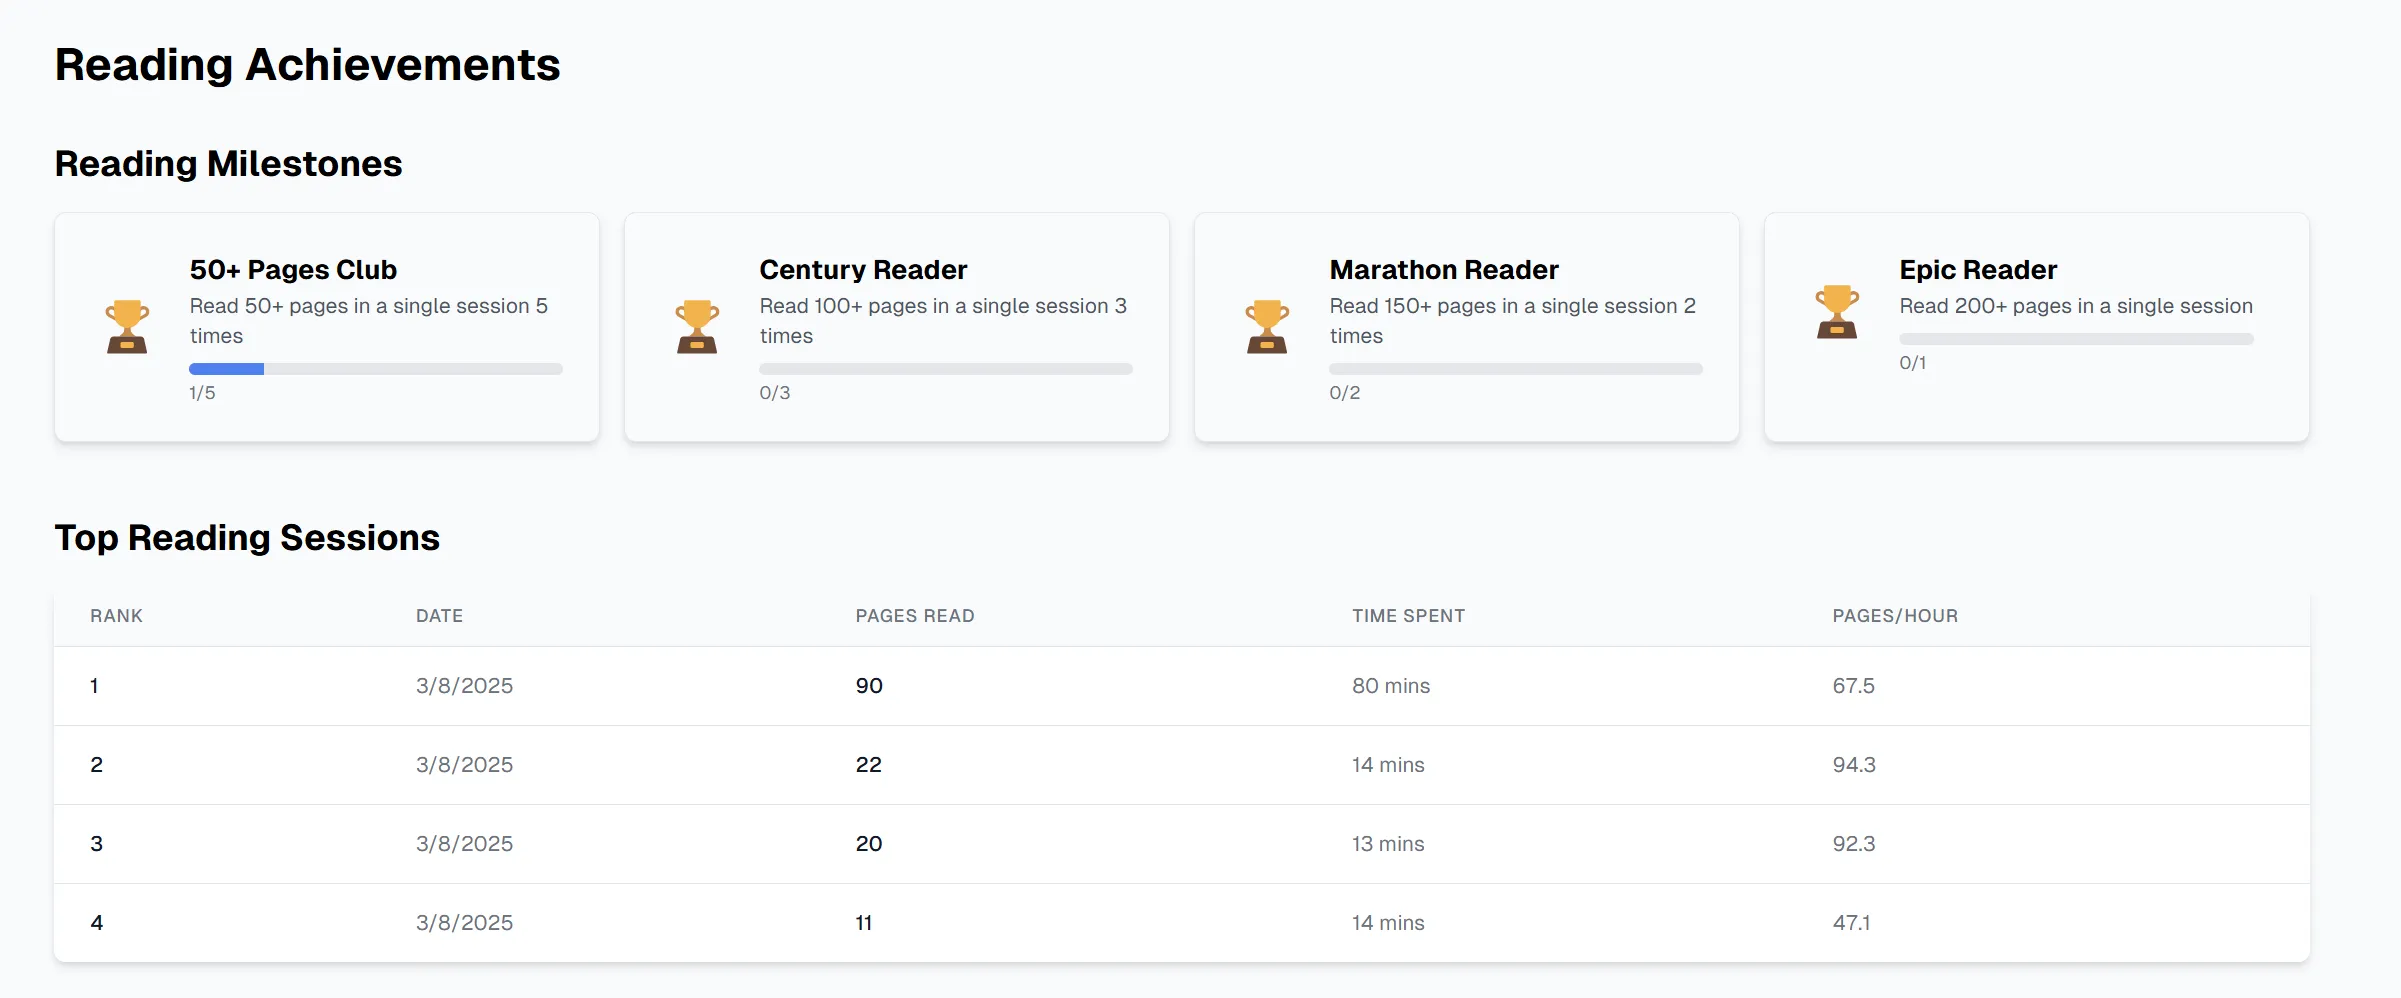Image resolution: width=2401 pixels, height=998 pixels.
Task: Select the rank 1 session row with 90 pages
Action: pos(1180,686)
